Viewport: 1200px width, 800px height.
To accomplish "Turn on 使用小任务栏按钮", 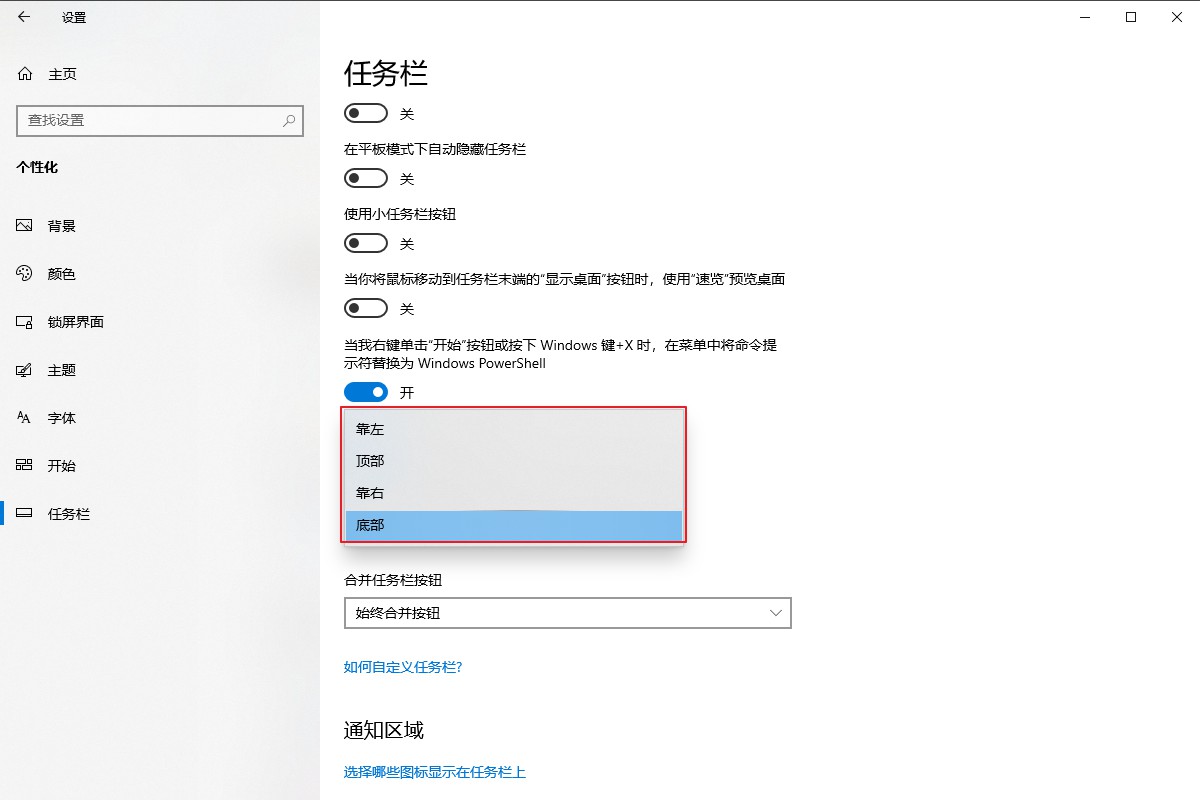I will pyautogui.click(x=365, y=242).
